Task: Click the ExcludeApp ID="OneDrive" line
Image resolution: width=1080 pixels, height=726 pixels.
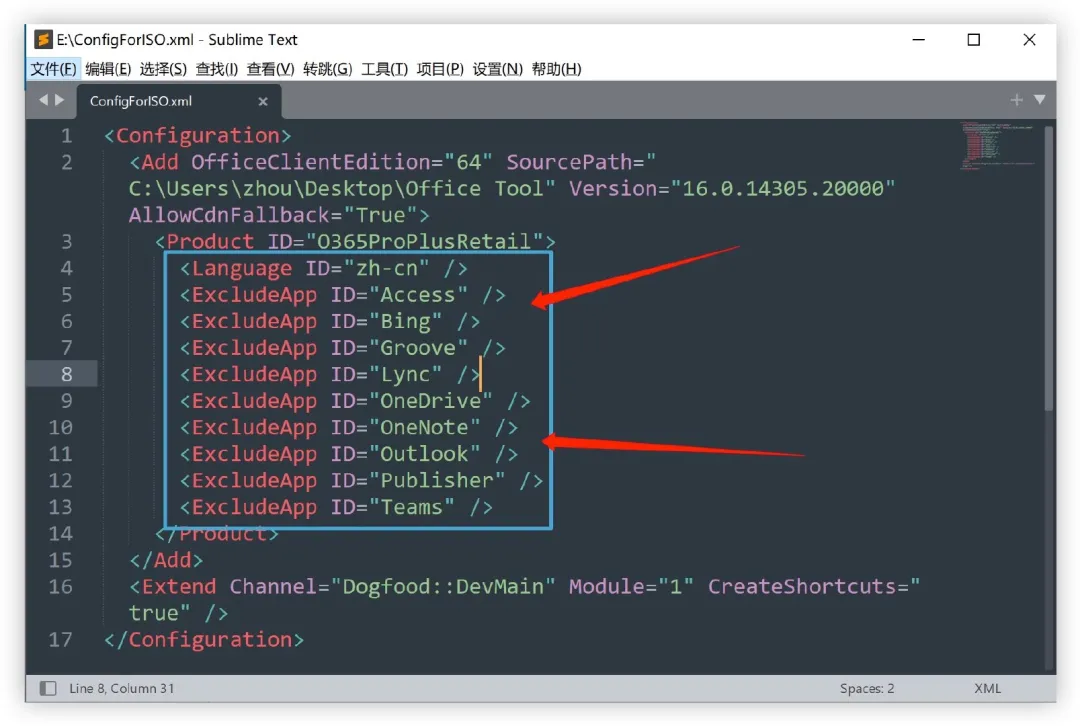Action: 355,401
